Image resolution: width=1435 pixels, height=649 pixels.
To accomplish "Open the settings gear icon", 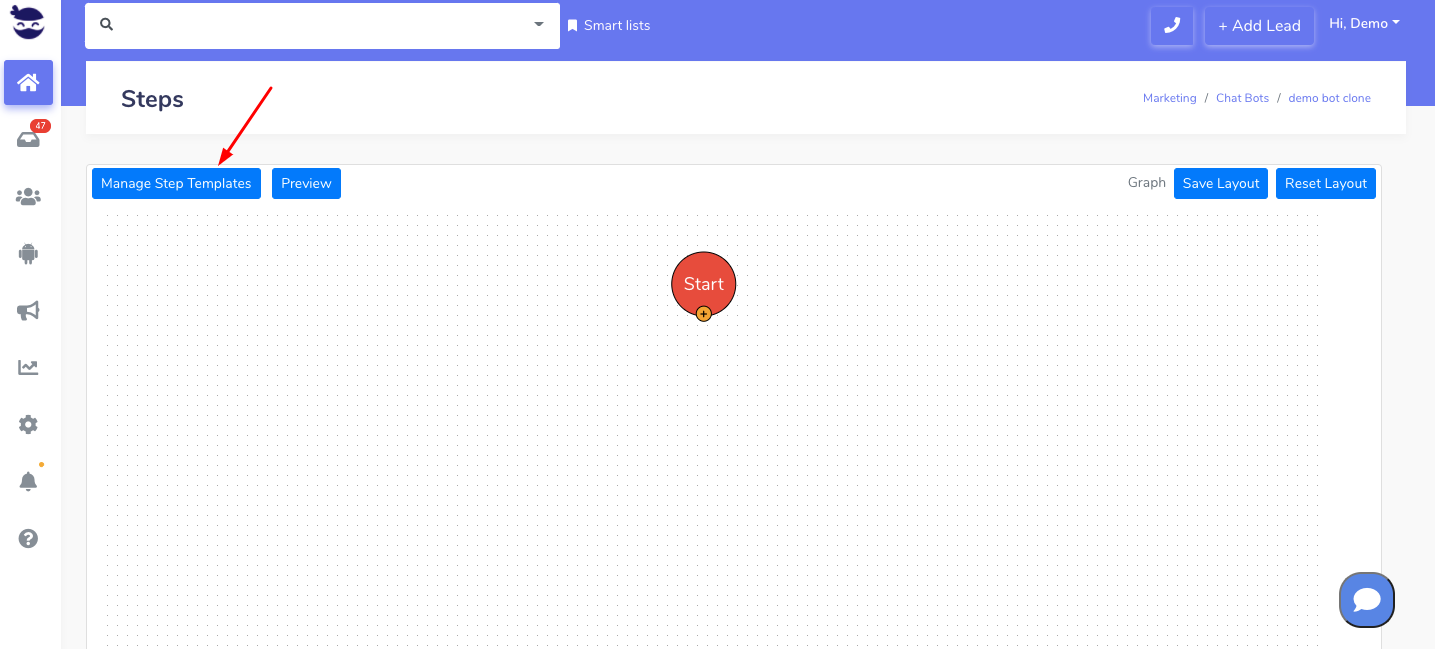I will pos(28,425).
